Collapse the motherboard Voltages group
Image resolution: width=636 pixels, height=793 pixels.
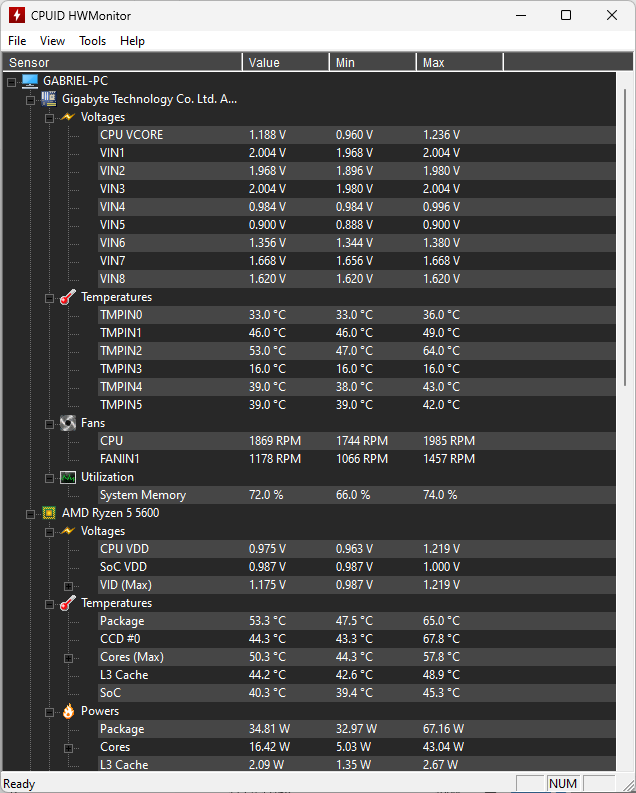(x=49, y=118)
